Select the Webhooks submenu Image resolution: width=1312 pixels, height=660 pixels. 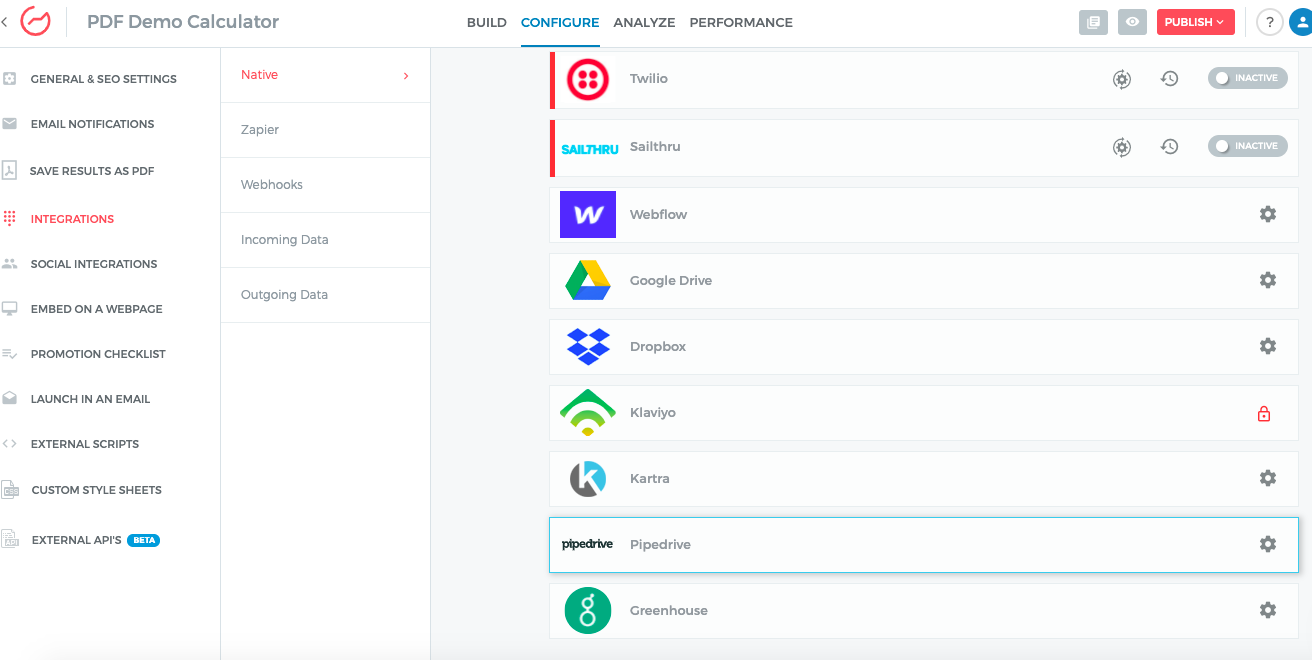pos(325,185)
